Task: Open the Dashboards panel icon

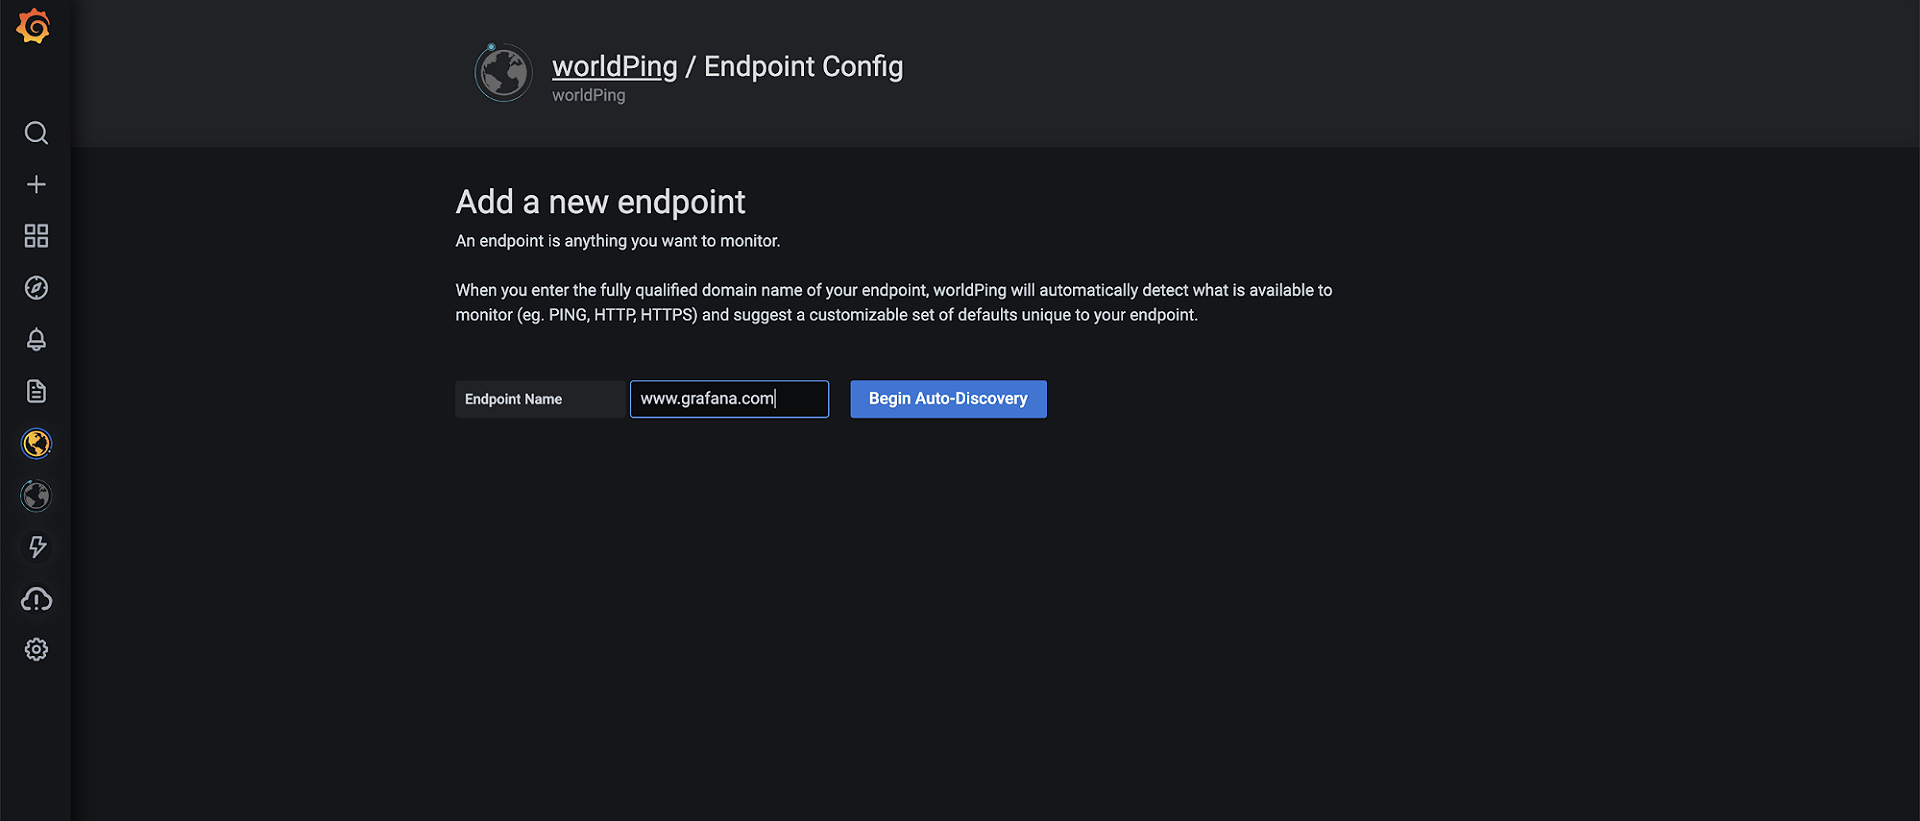Action: (x=36, y=236)
